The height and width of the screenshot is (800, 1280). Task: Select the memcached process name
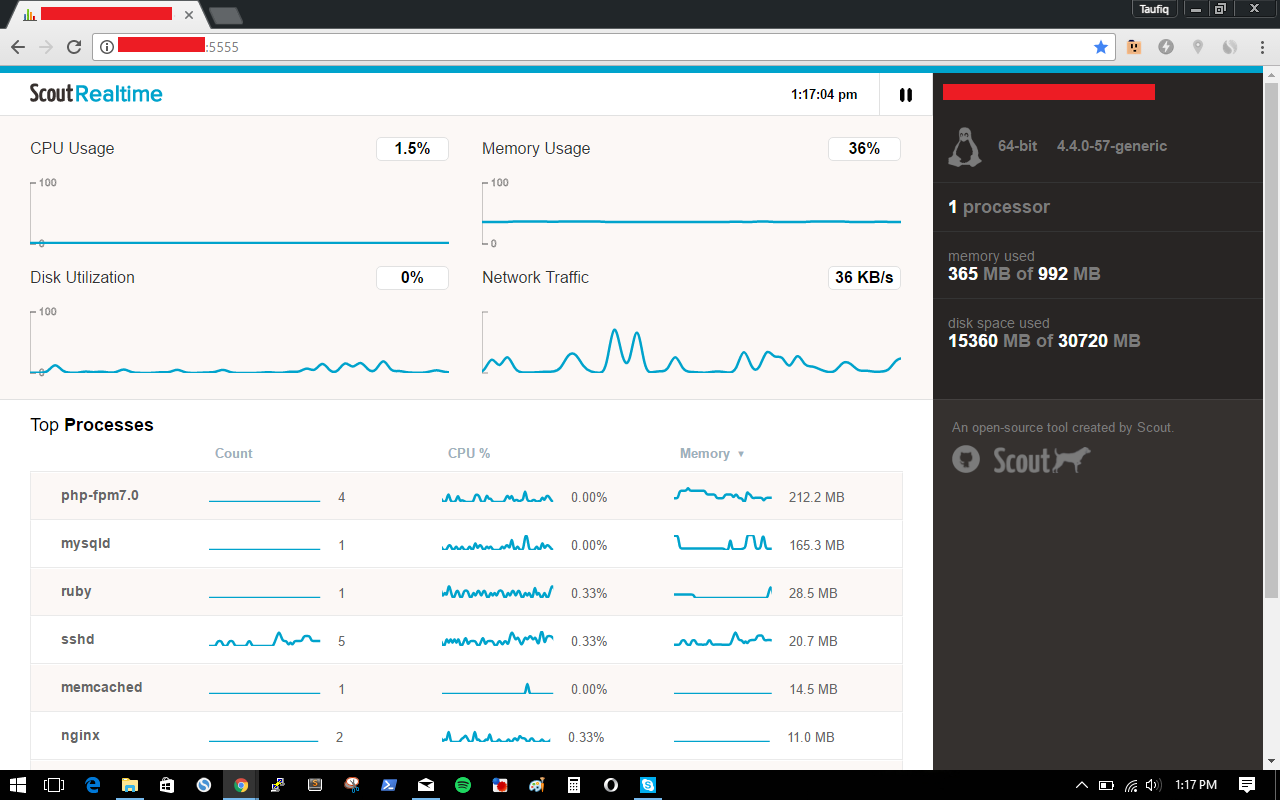coord(102,687)
